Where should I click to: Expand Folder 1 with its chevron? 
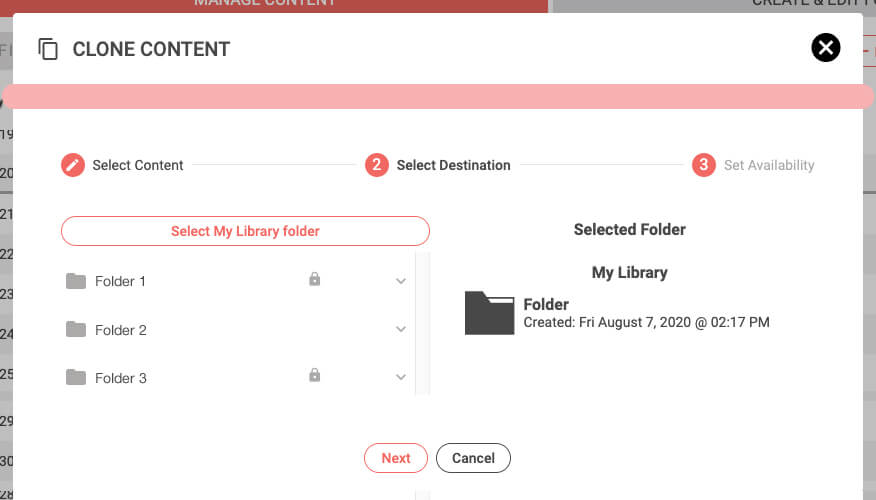(x=401, y=282)
